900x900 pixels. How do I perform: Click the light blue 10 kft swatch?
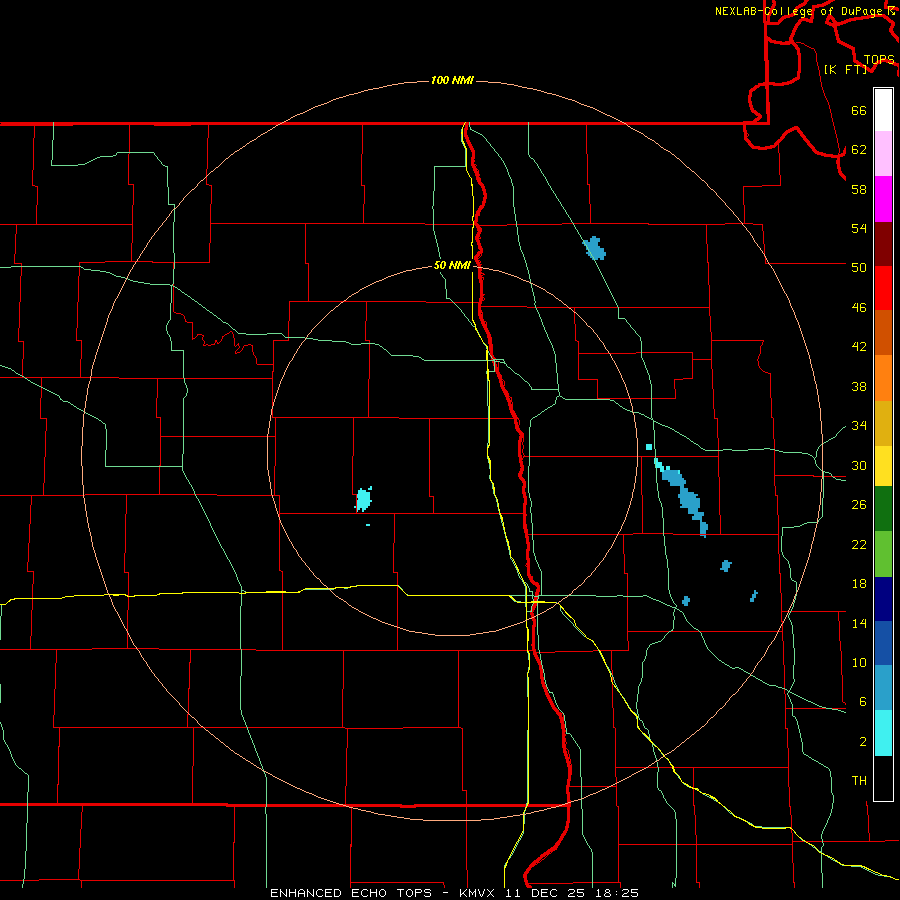883,688
